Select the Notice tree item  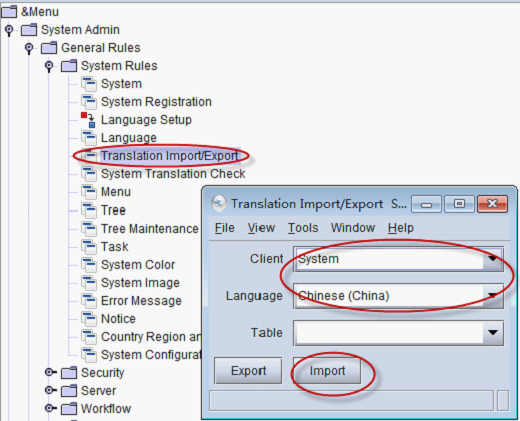point(118,319)
